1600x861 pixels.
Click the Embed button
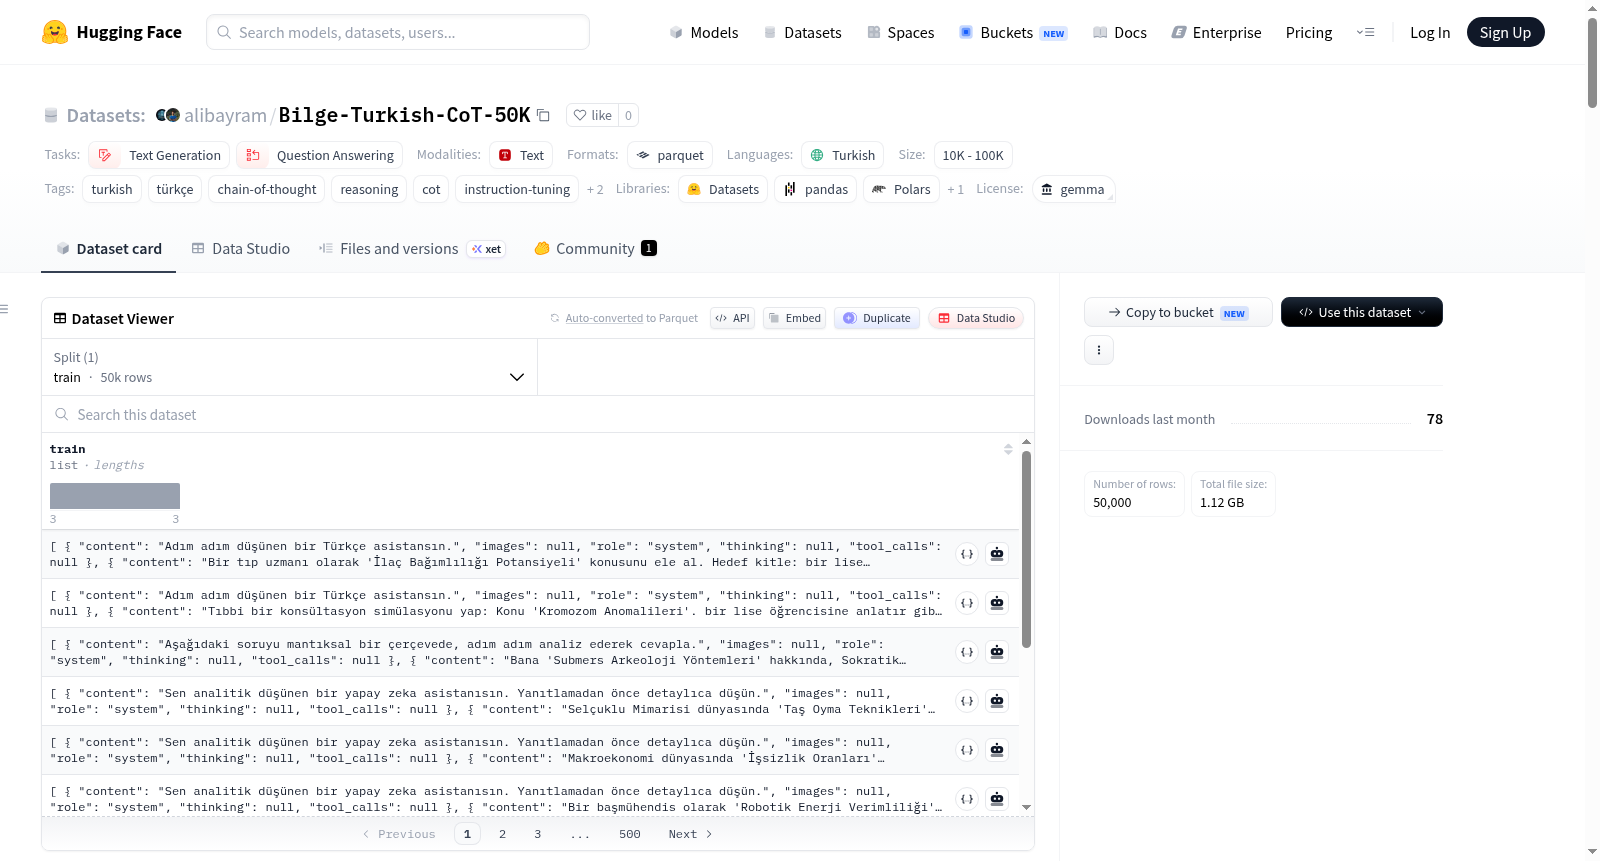(x=794, y=318)
